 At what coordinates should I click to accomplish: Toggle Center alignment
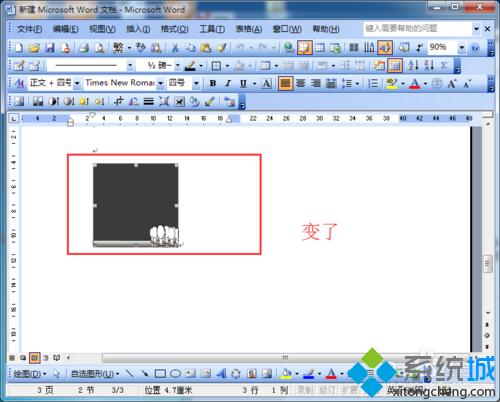coord(301,84)
